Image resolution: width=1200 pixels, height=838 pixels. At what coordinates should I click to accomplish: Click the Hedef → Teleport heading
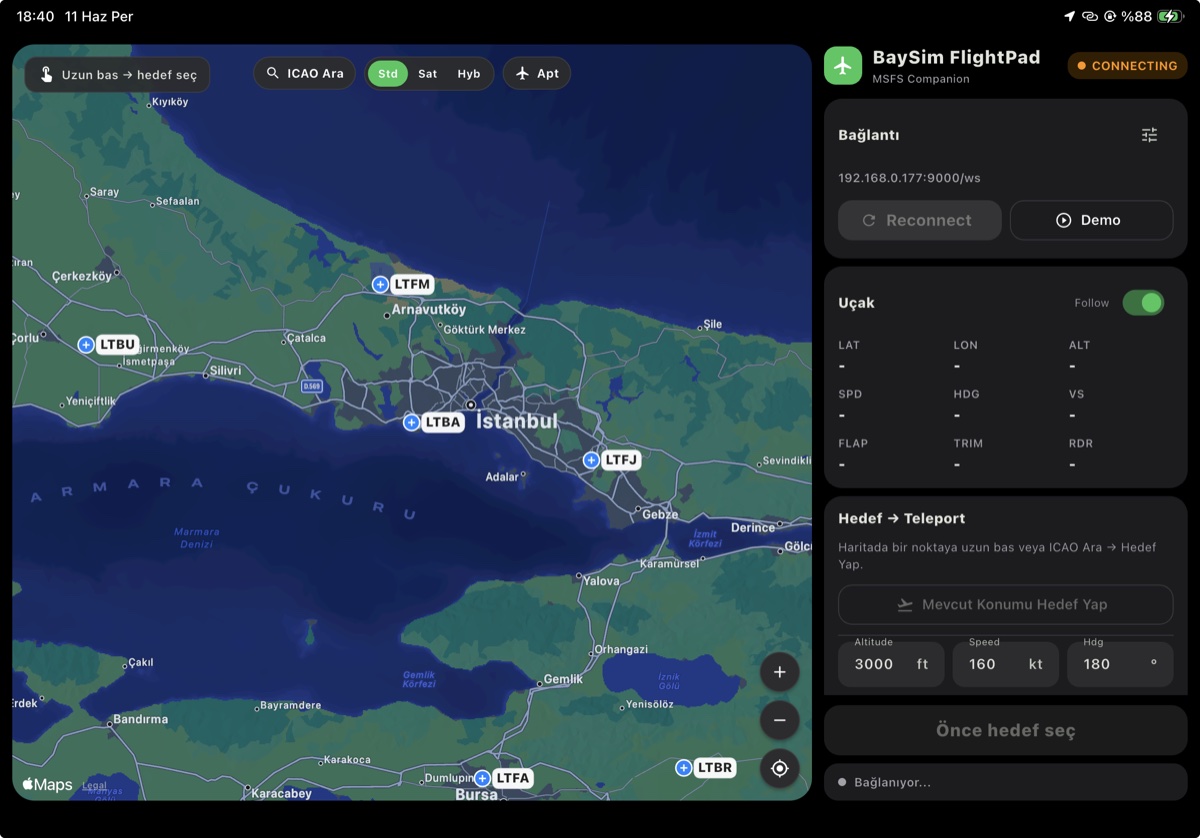(x=901, y=518)
